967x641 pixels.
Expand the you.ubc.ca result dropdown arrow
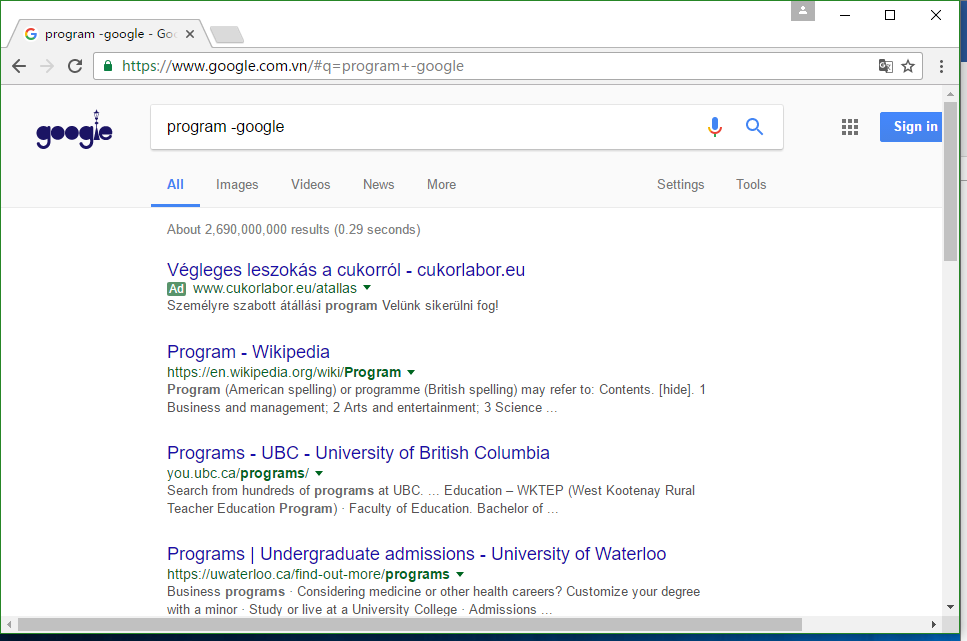[x=319, y=473]
